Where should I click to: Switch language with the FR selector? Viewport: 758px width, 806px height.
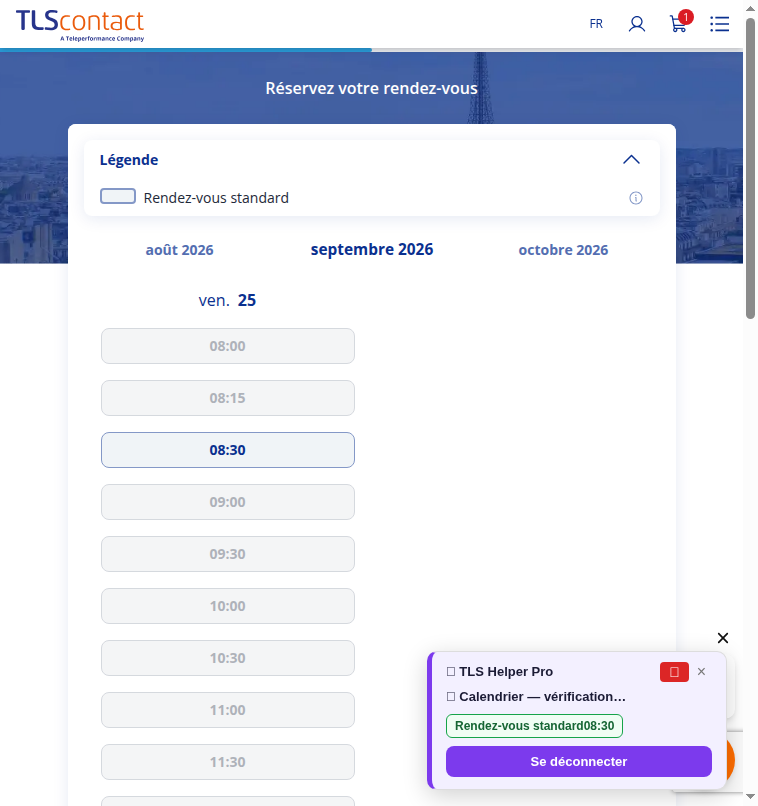point(596,24)
